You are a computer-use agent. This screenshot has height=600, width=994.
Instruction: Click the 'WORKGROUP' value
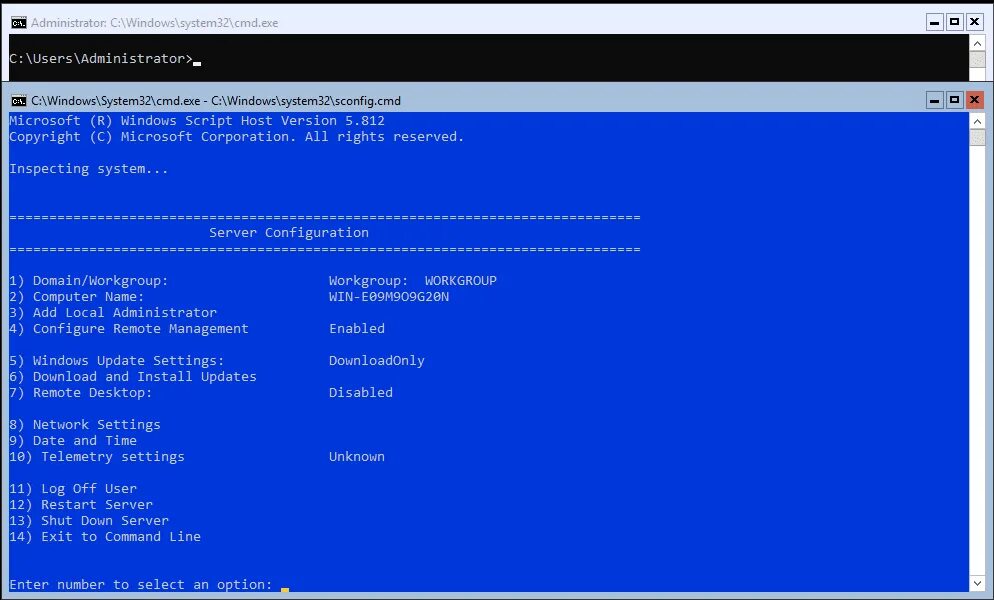click(461, 280)
